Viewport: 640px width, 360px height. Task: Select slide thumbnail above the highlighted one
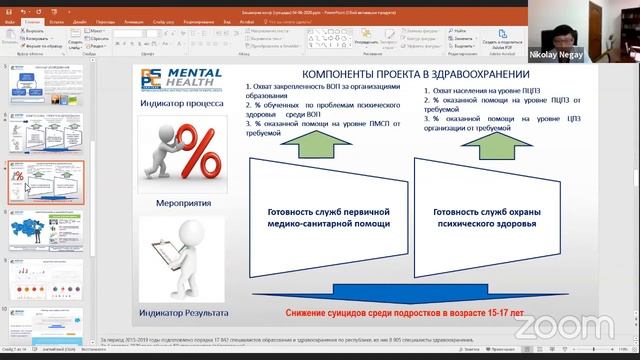tap(46, 133)
